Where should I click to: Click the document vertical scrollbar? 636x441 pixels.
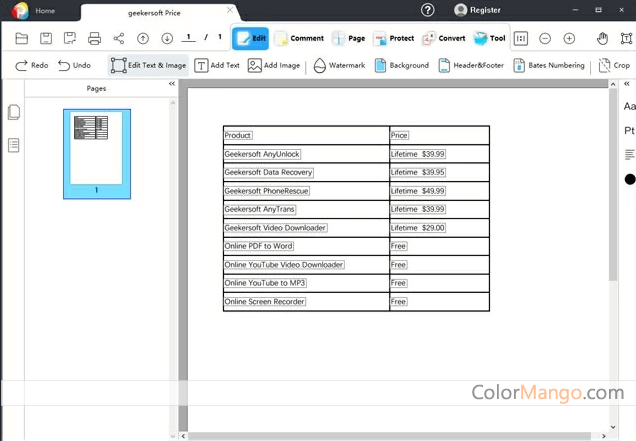(x=613, y=185)
